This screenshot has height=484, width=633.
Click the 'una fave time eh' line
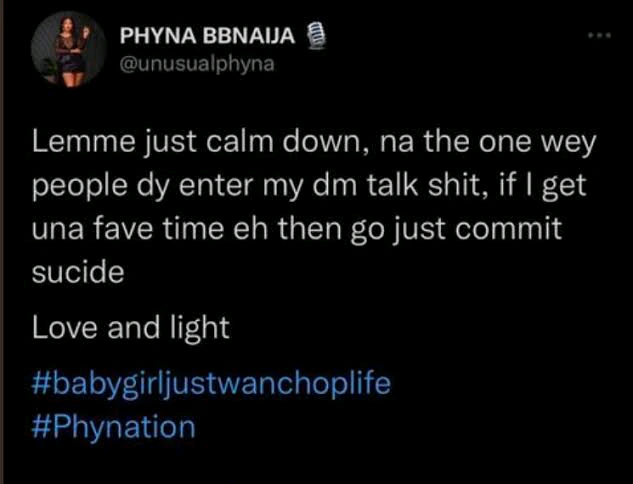coord(149,229)
